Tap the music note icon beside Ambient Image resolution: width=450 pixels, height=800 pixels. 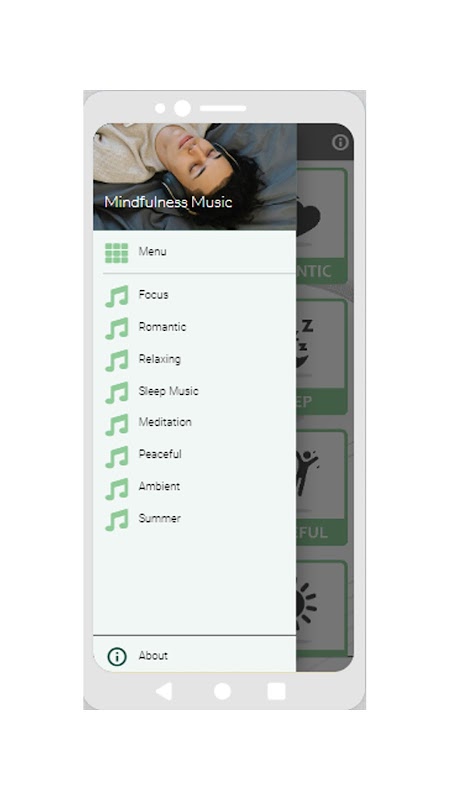tap(116, 489)
